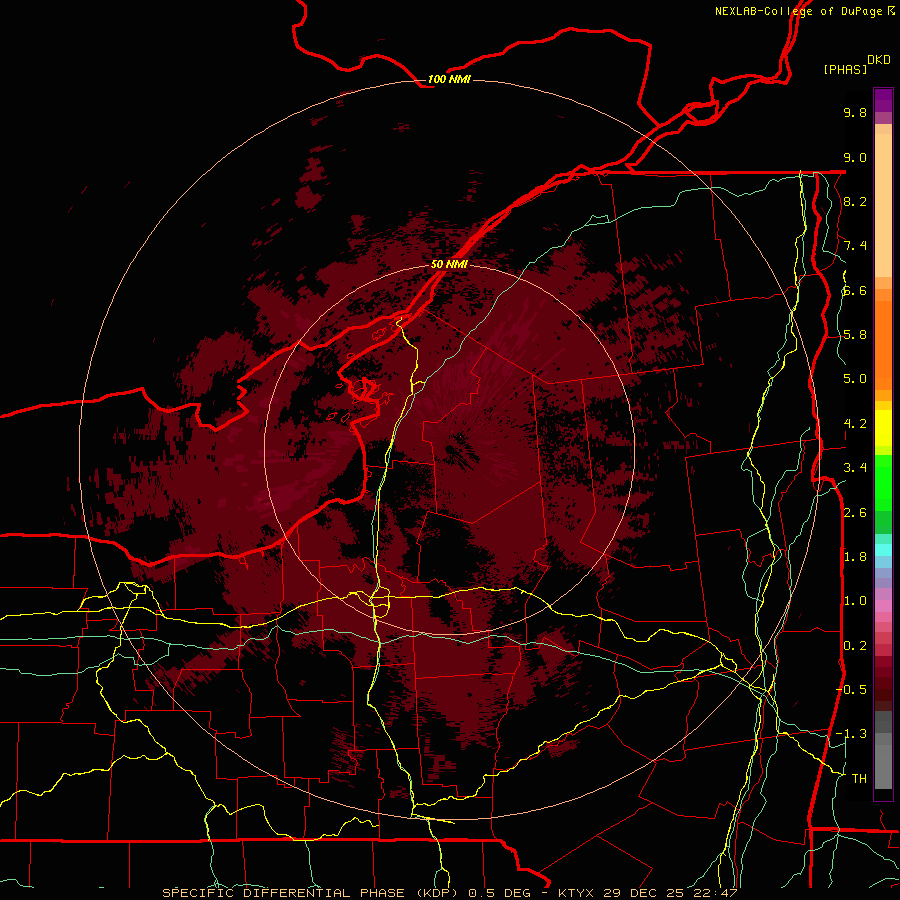The width and height of the screenshot is (900, 900).
Task: Select the bright green segment of the color bar
Action: [883, 483]
